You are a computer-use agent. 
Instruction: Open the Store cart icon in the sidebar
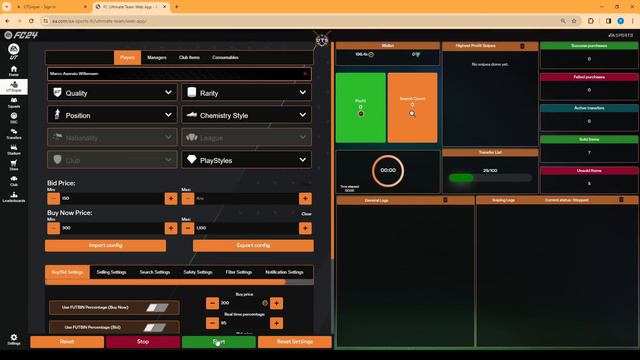(x=13, y=165)
